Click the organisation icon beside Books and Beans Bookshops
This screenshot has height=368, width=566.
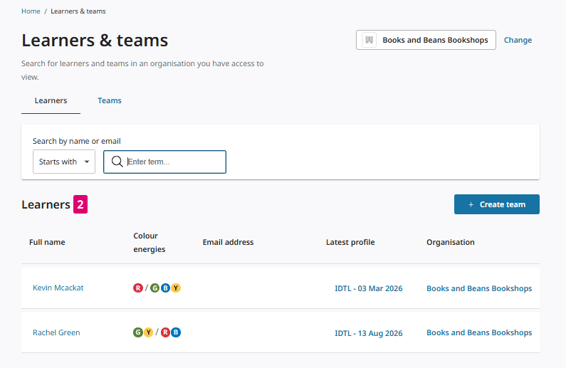[x=369, y=40]
